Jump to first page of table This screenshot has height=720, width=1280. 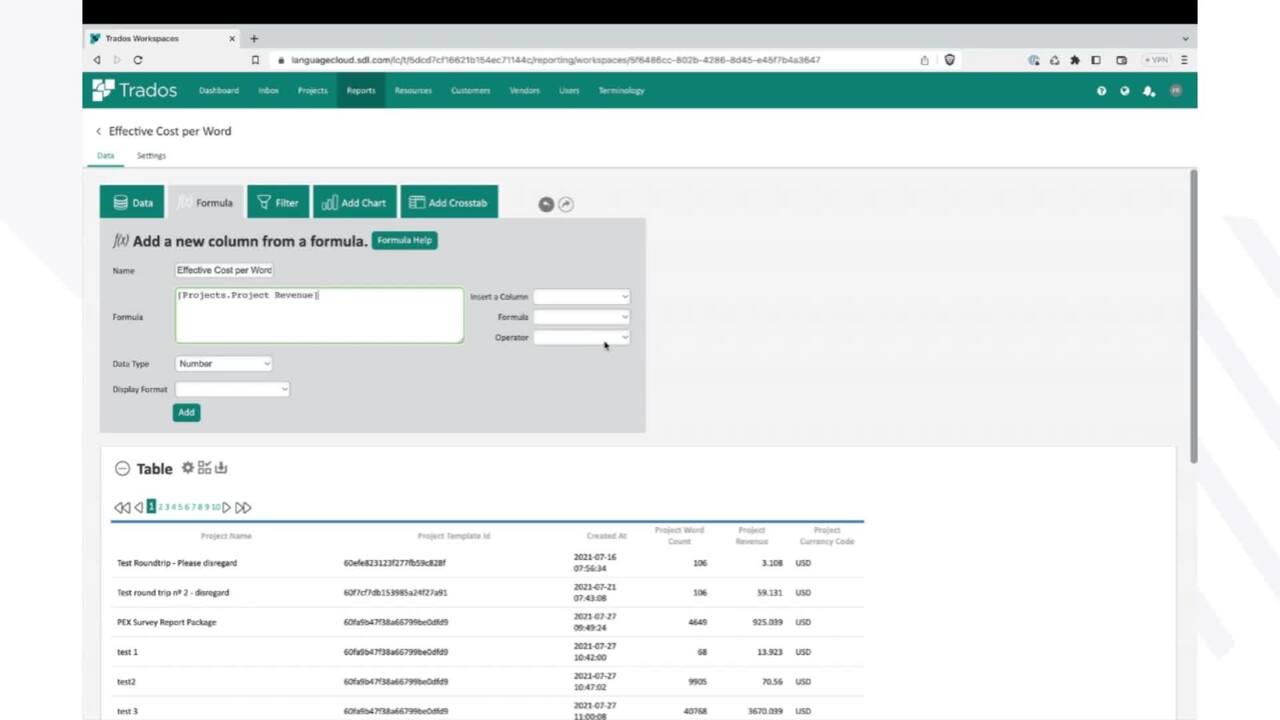pos(121,507)
